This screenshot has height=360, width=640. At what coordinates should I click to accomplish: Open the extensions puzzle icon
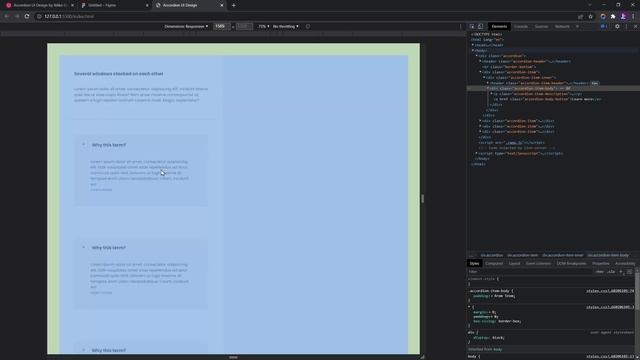[613, 16]
